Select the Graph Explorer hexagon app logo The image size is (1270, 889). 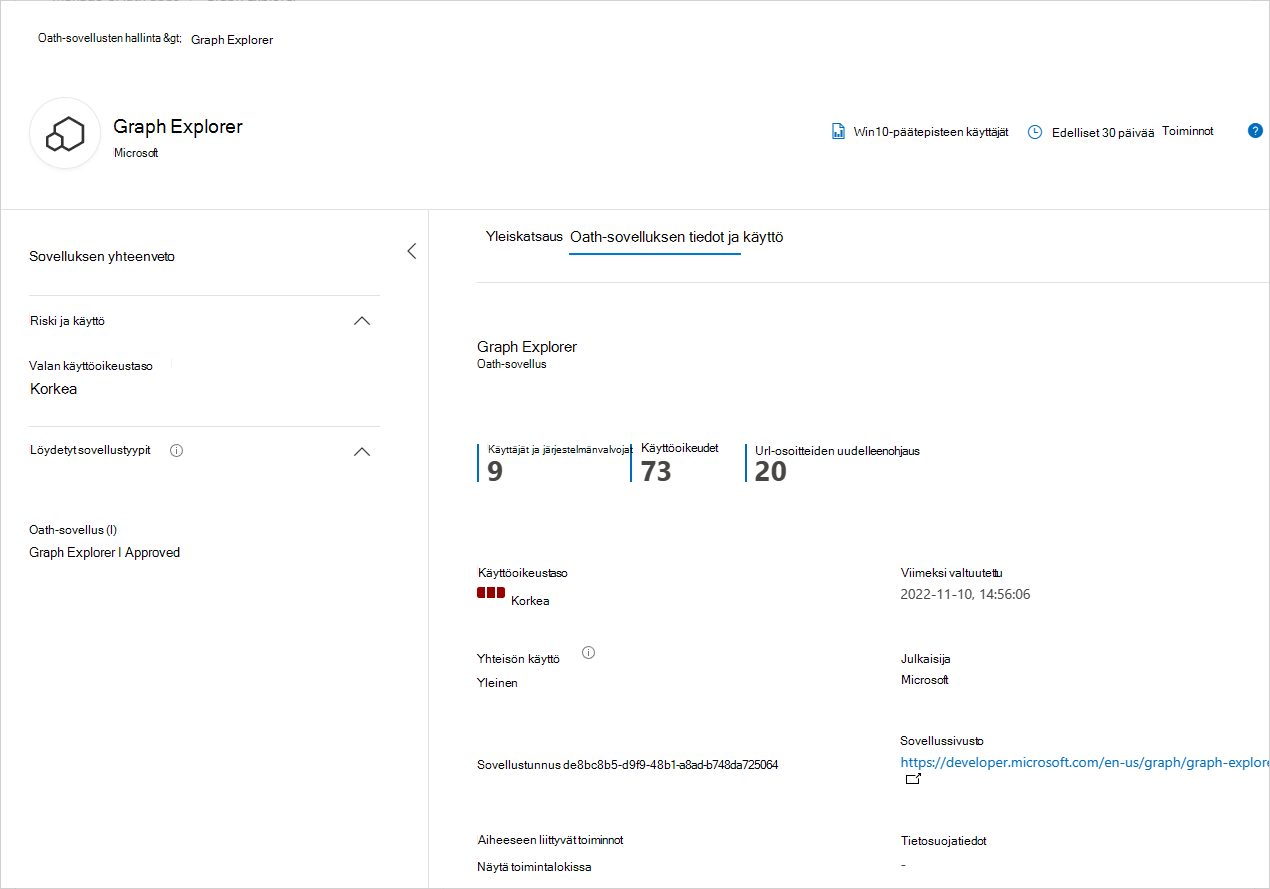(x=64, y=131)
